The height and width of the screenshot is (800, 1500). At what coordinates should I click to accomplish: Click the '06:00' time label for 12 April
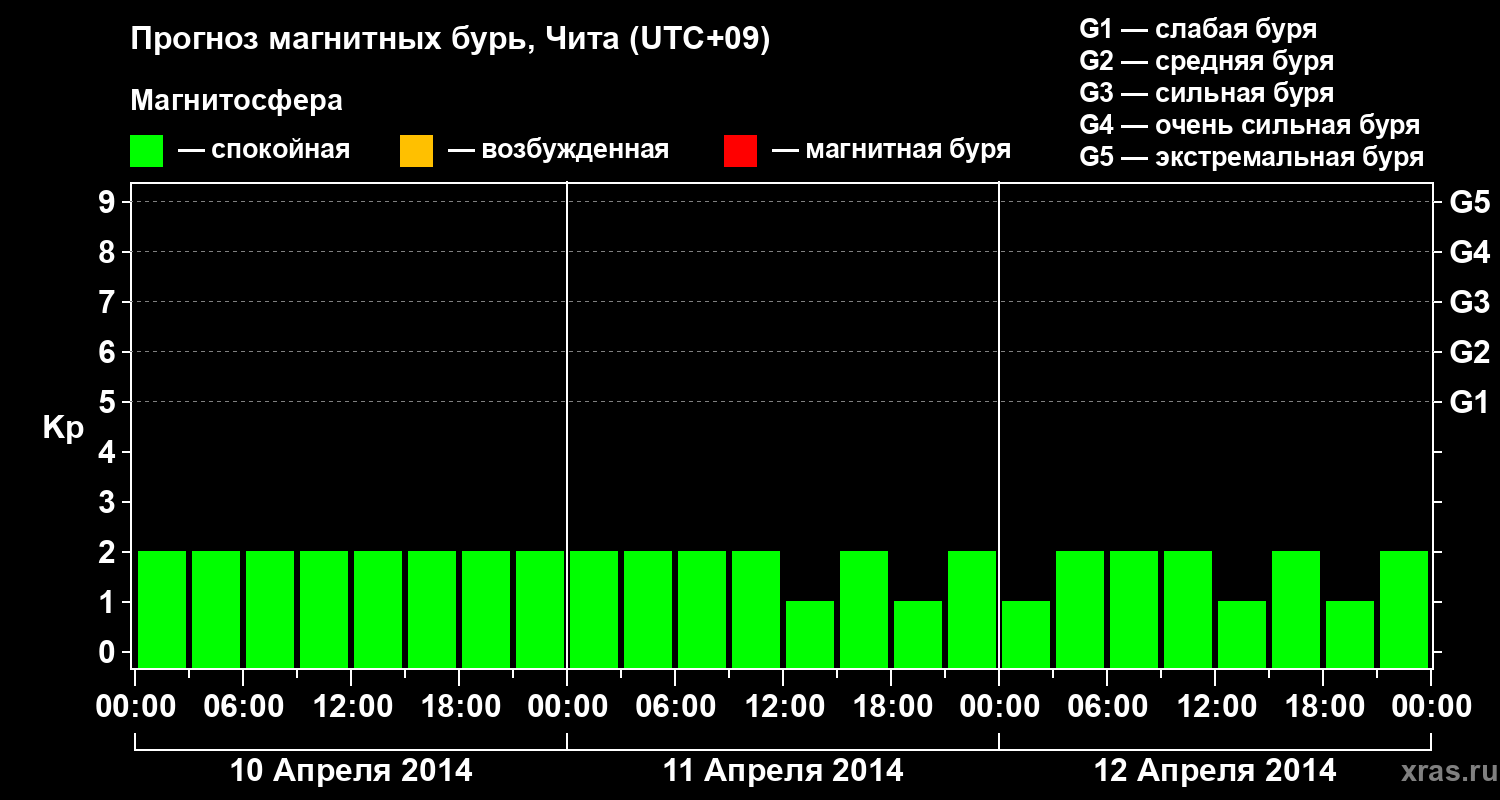[1108, 707]
